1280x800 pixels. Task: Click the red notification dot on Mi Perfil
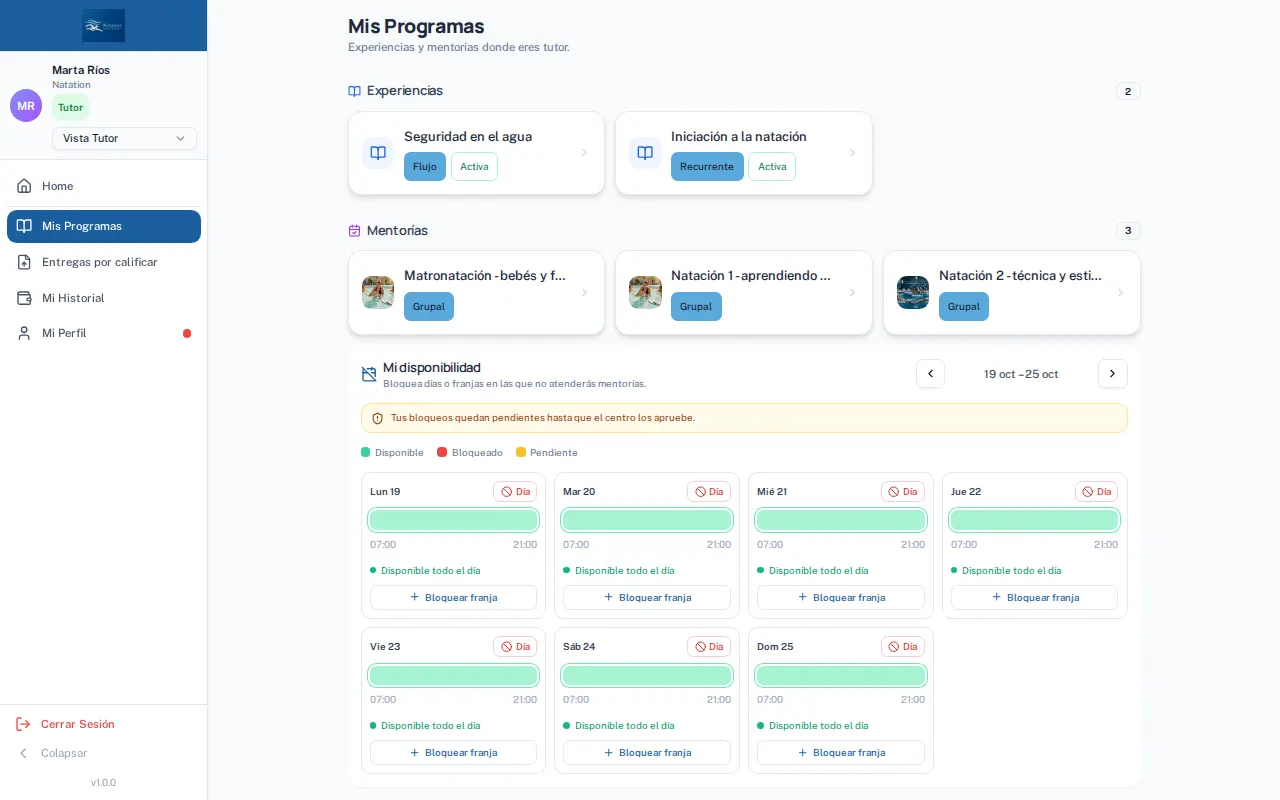click(187, 334)
